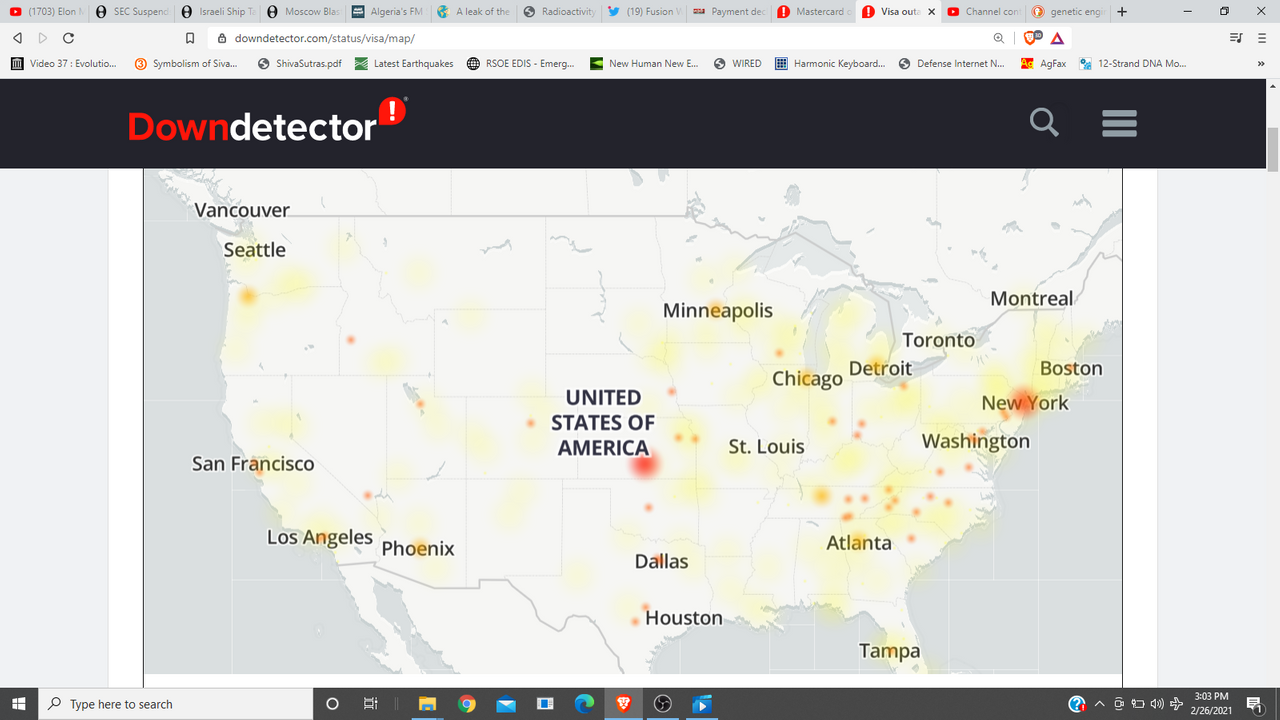Click the Brave Rewards triangle icon
The image size is (1280, 720).
pyautogui.click(x=1057, y=38)
